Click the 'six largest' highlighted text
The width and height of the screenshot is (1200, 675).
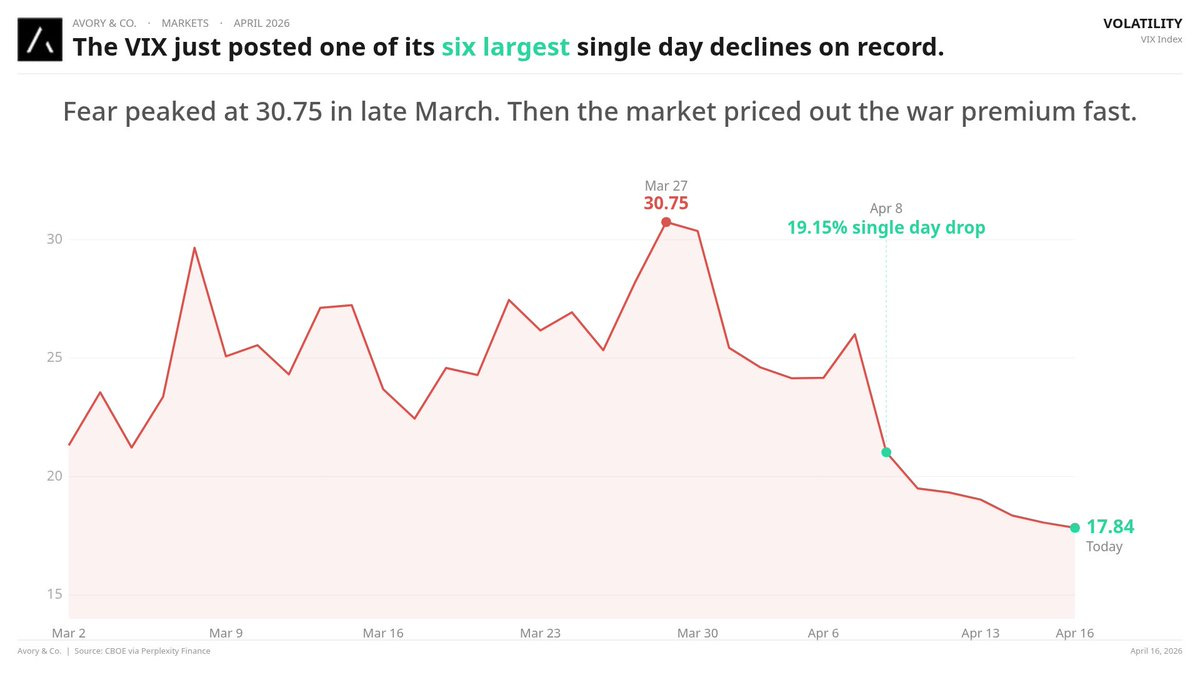506,47
